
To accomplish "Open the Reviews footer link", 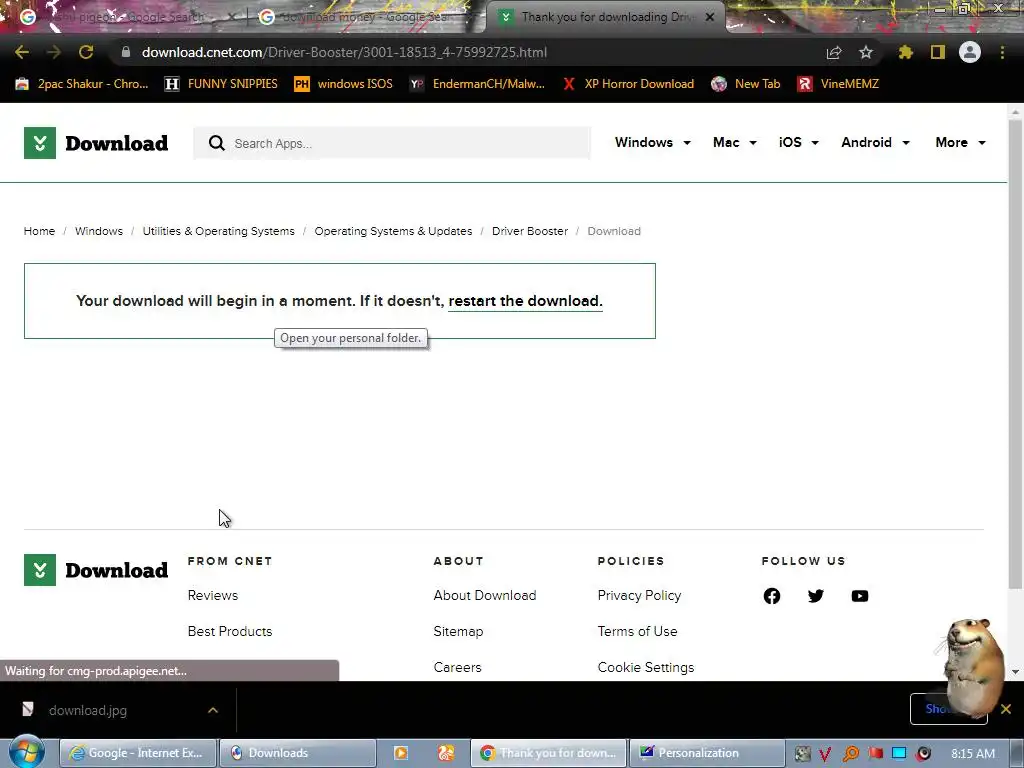I will click(x=213, y=596).
